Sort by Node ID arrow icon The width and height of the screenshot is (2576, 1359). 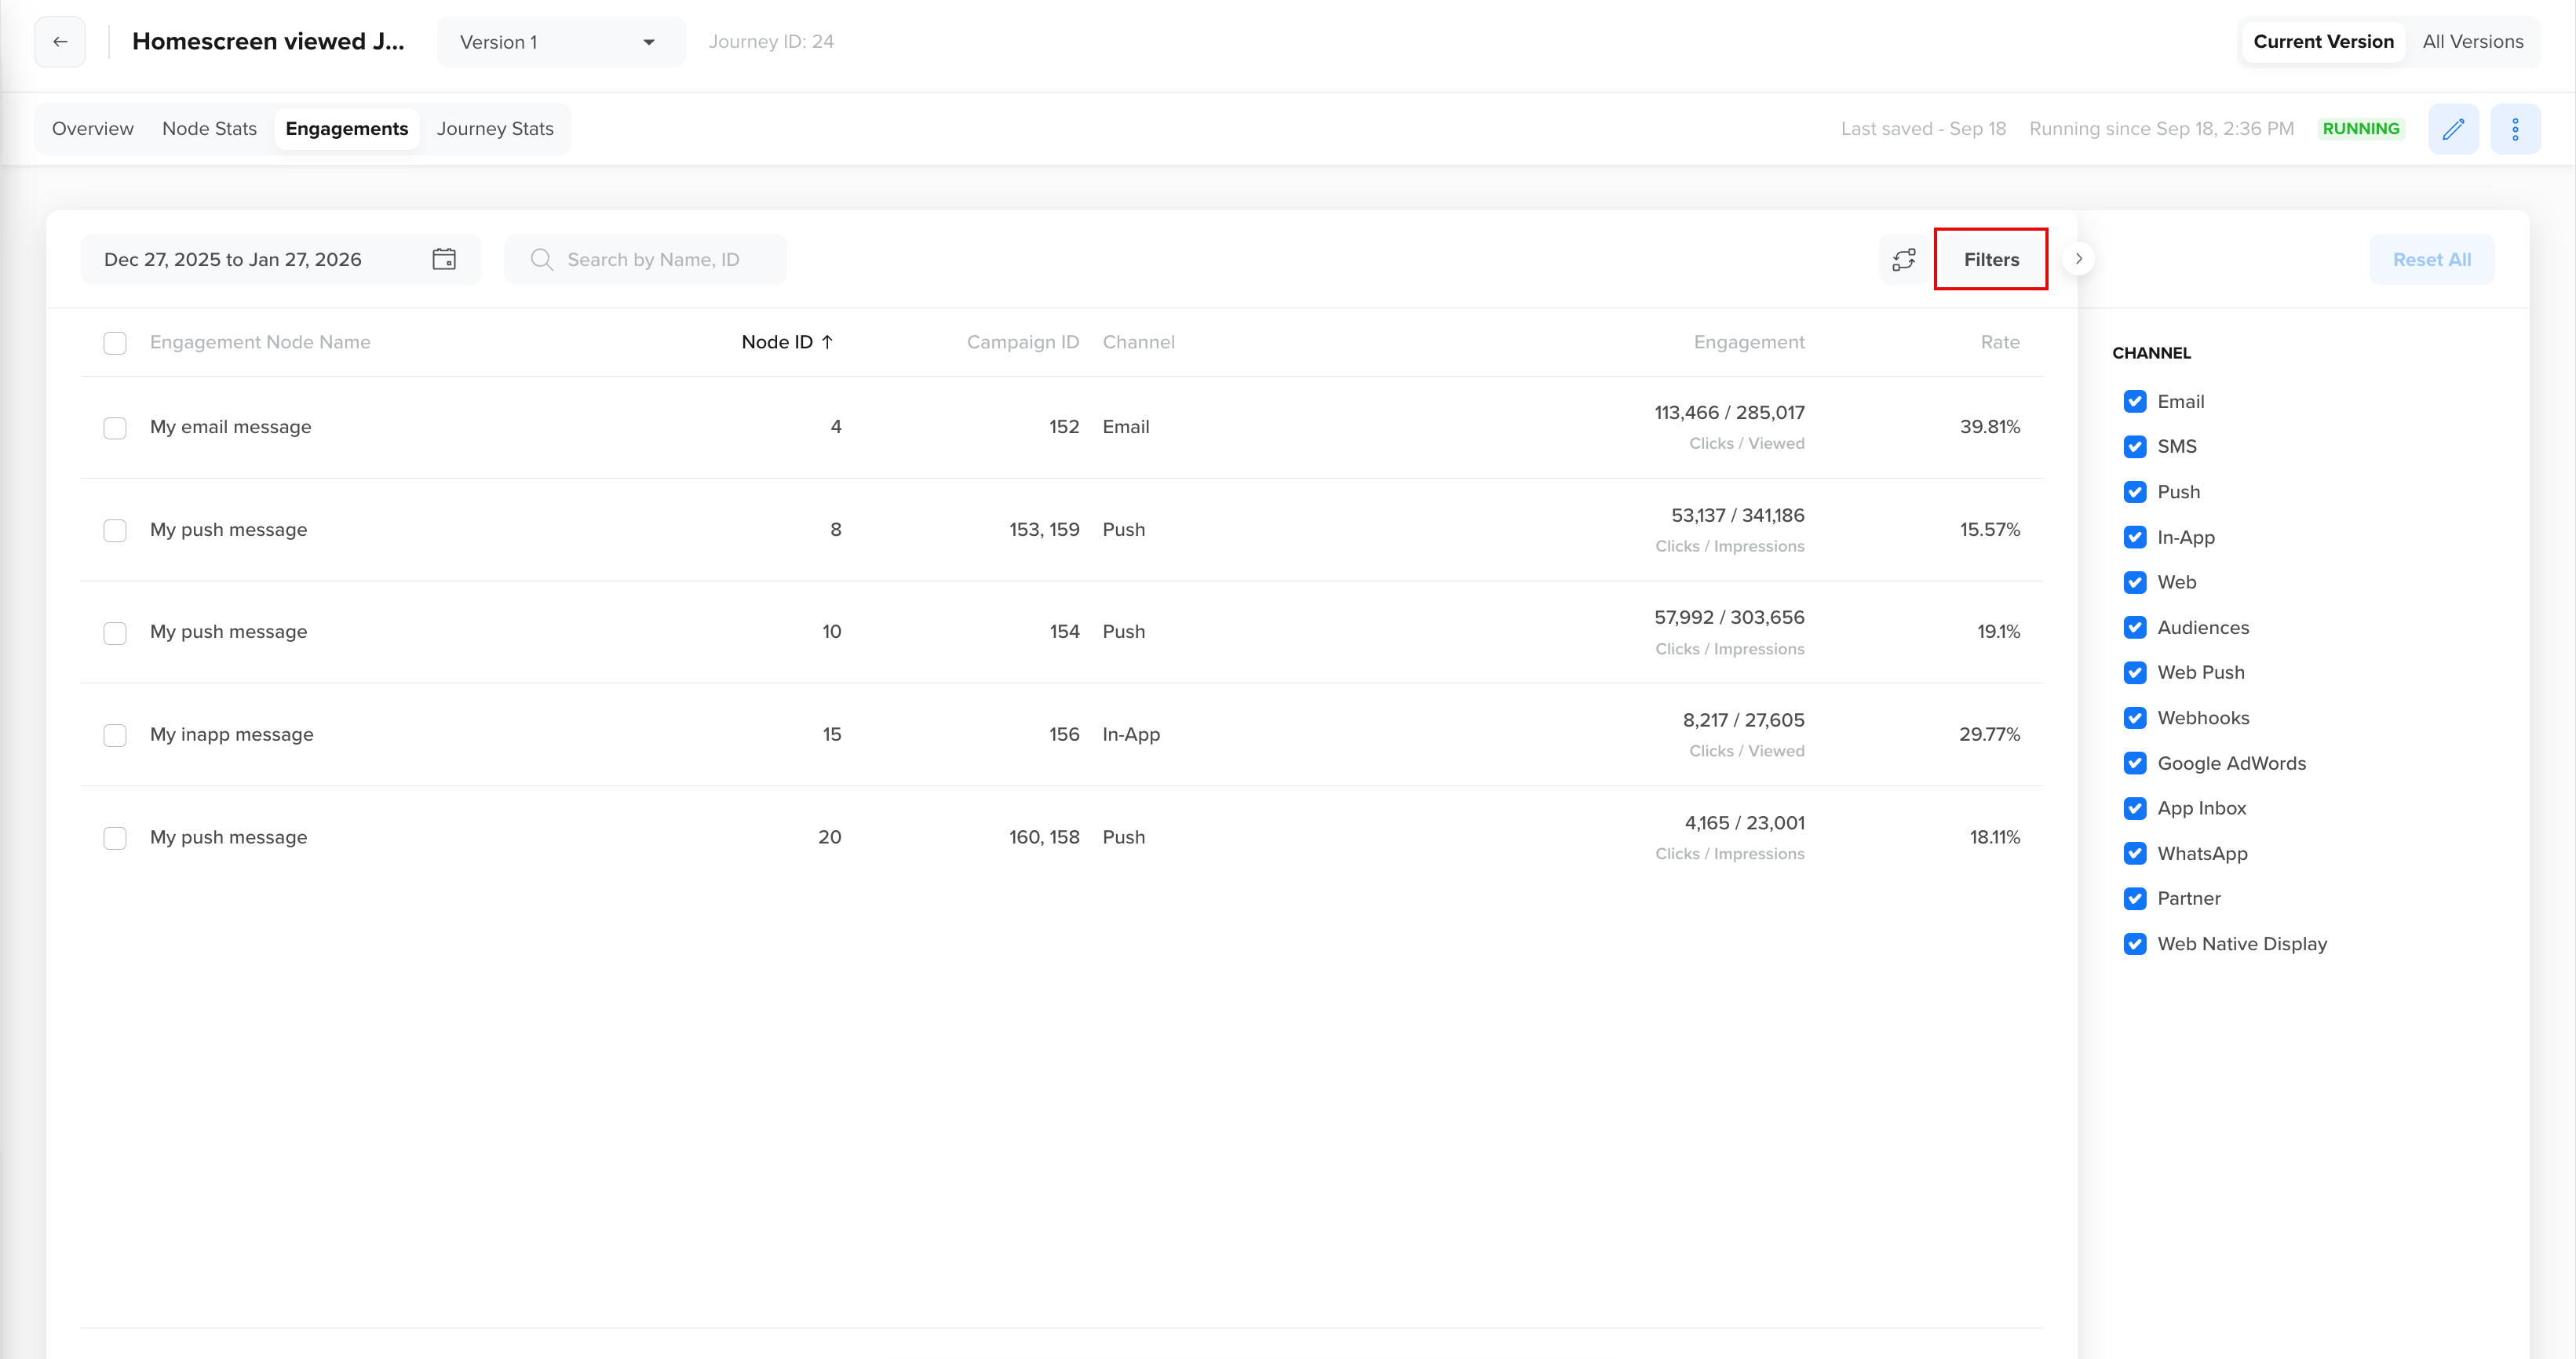(x=827, y=342)
